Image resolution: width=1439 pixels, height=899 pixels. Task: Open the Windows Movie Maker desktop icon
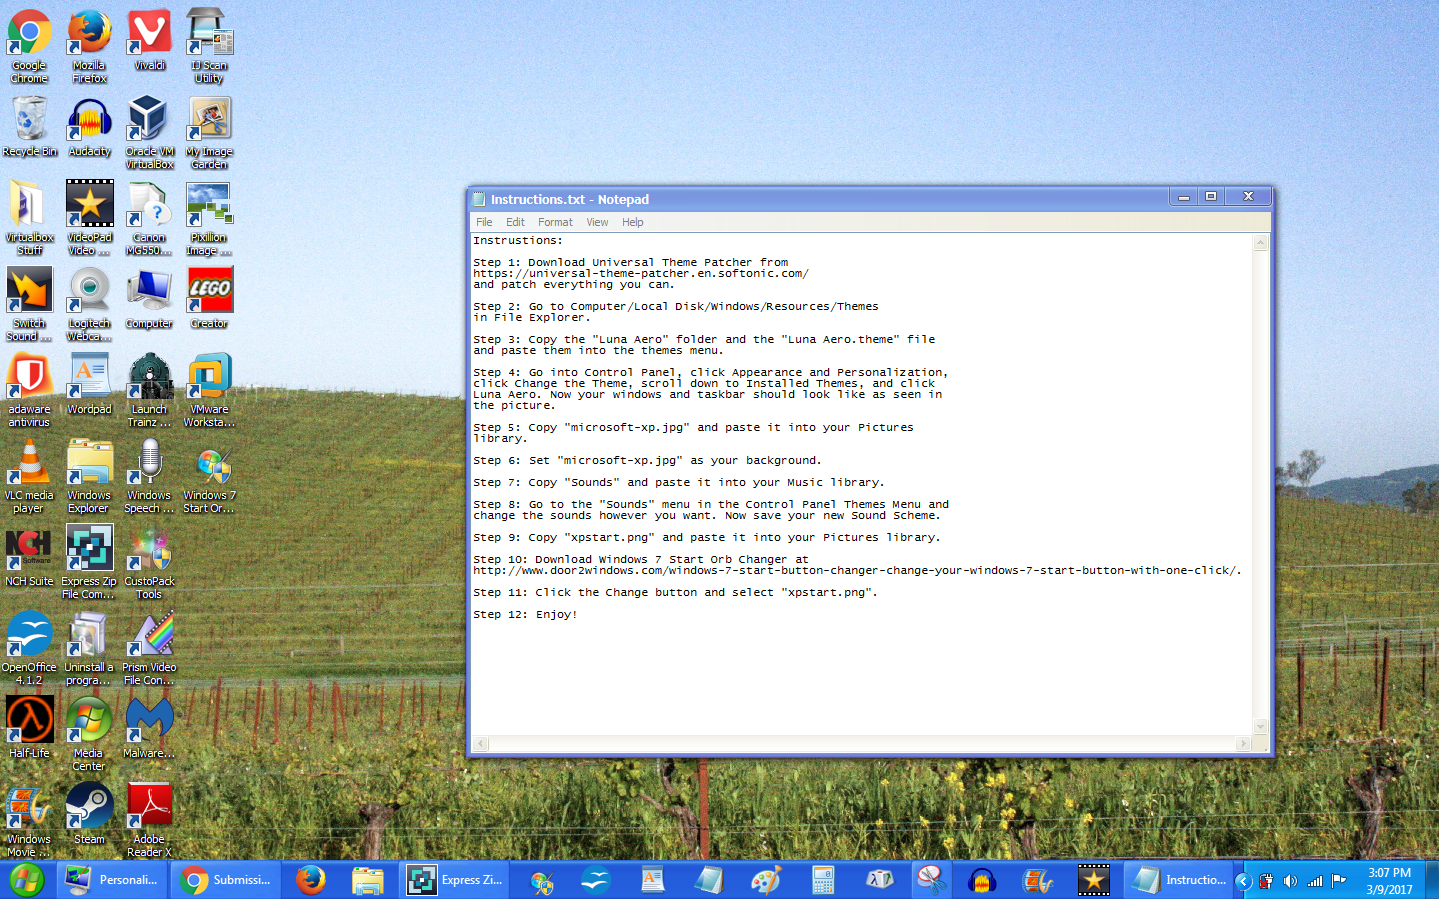tap(29, 820)
